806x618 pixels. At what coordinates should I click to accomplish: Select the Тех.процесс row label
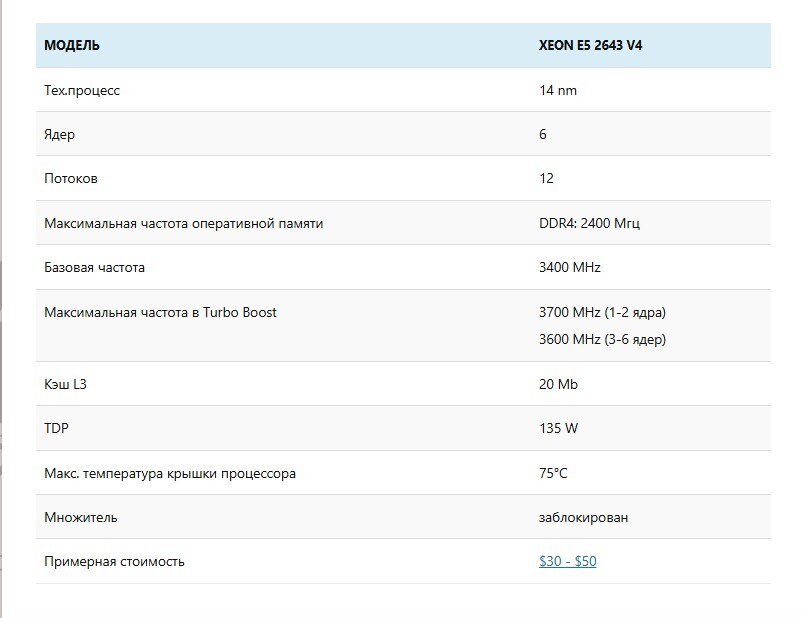click(x=82, y=90)
